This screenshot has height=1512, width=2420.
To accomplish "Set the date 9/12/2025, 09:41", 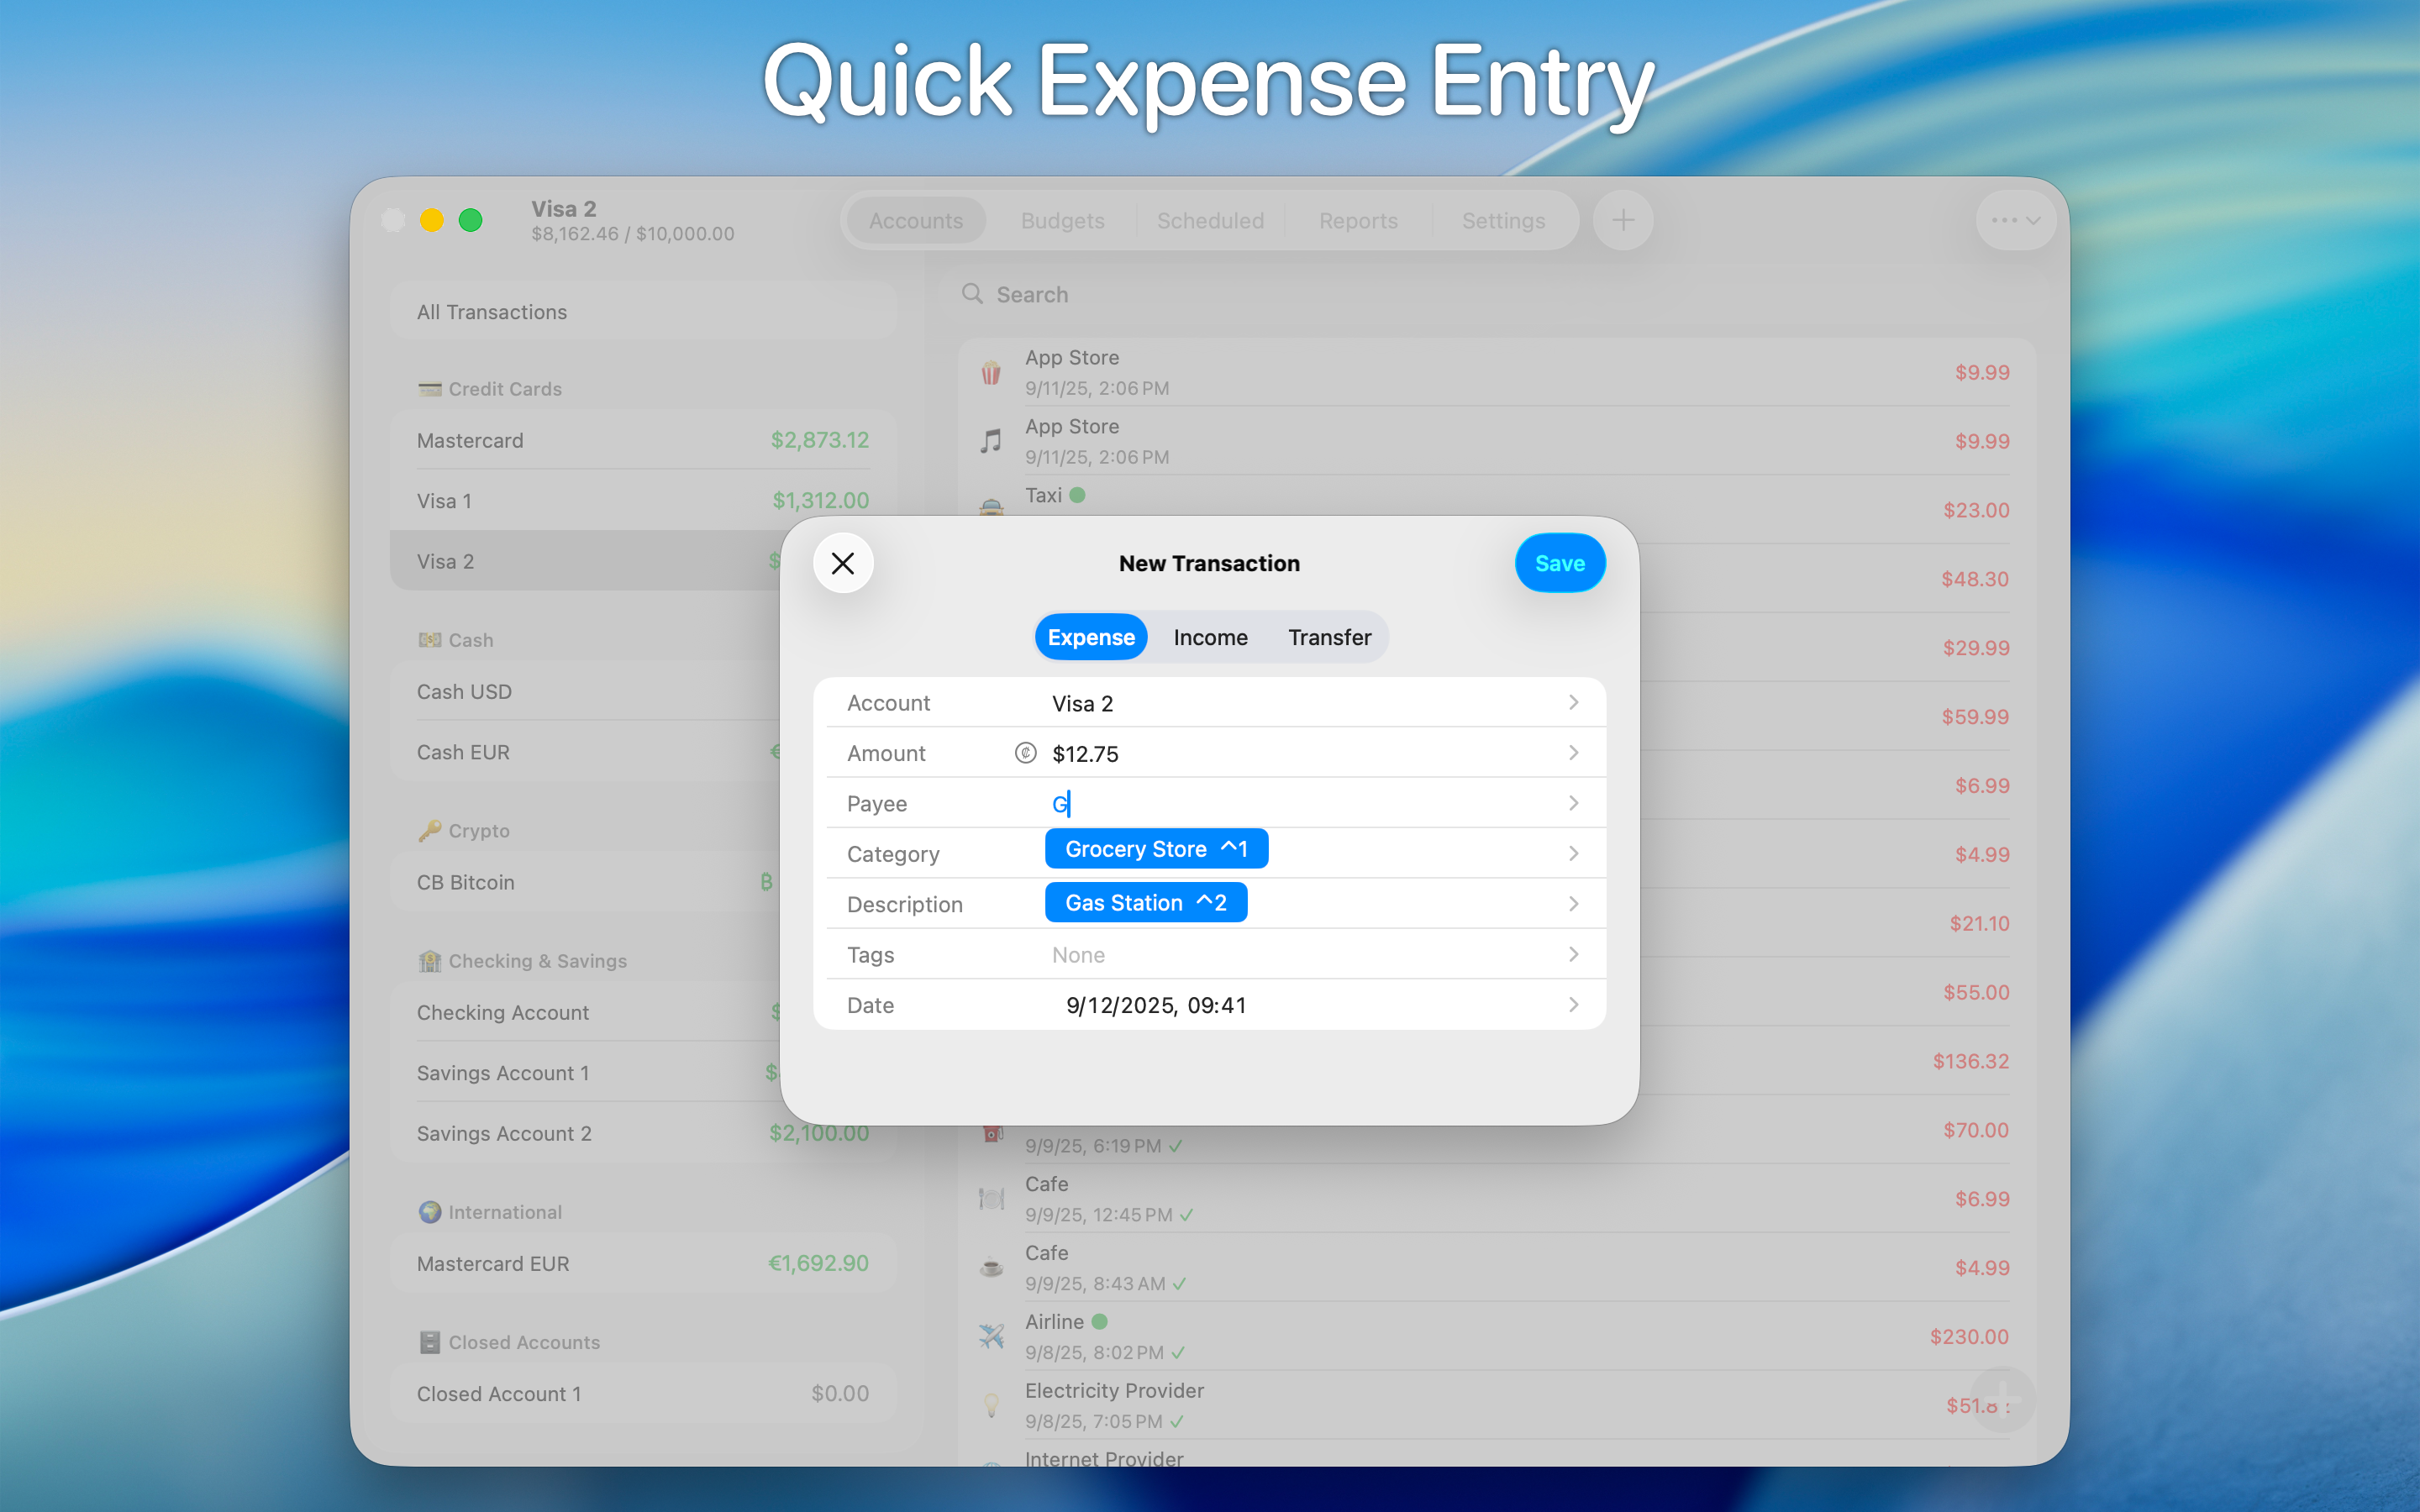I will [1156, 1005].
